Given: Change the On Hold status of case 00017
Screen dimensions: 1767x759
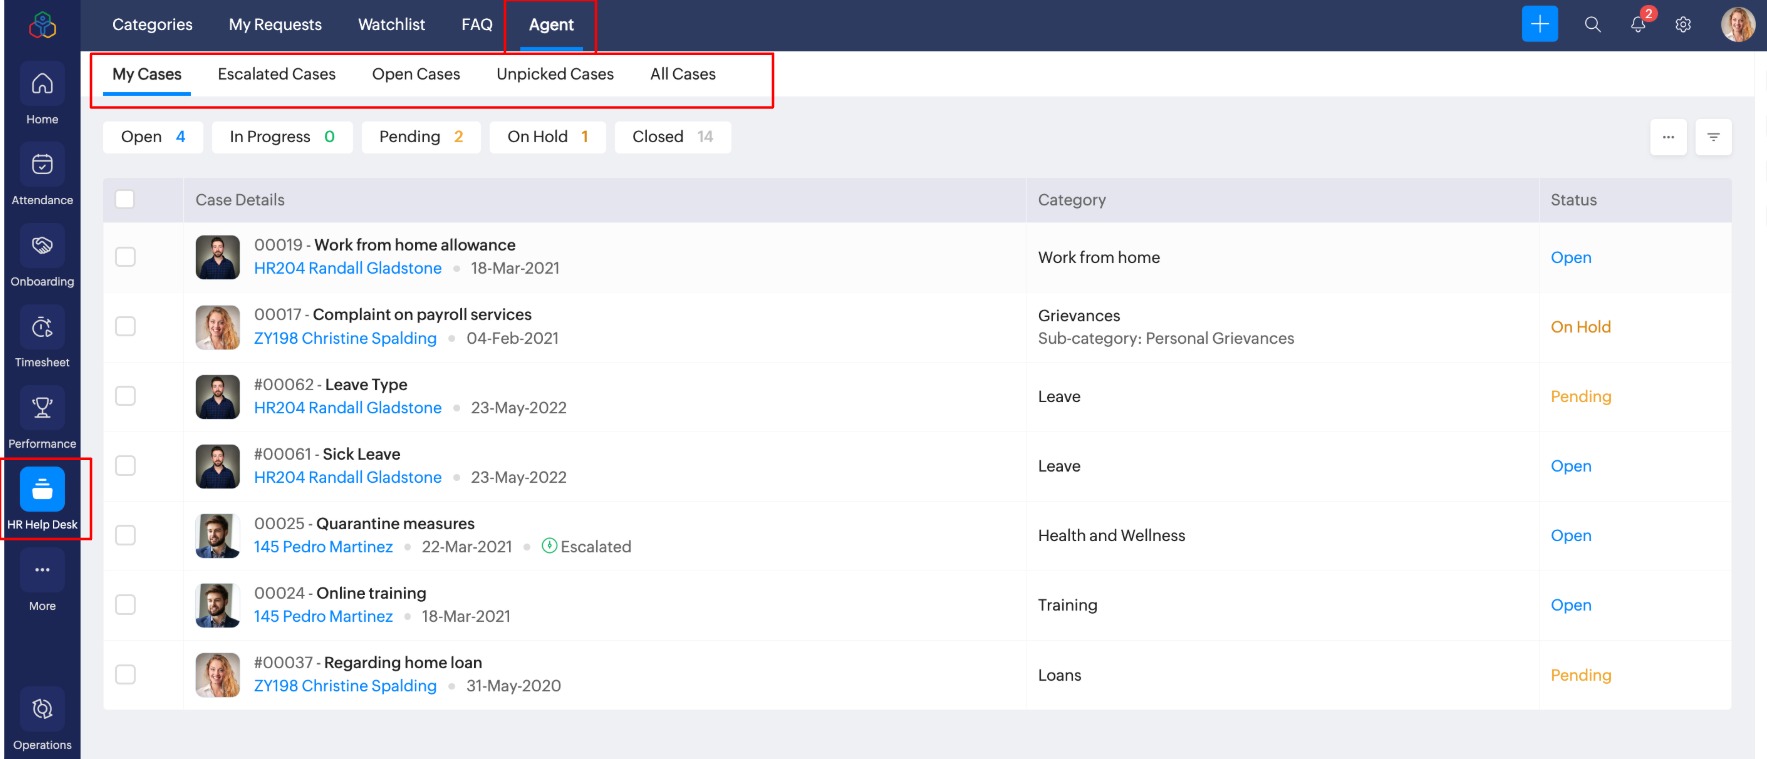Looking at the screenshot, I should [1580, 327].
